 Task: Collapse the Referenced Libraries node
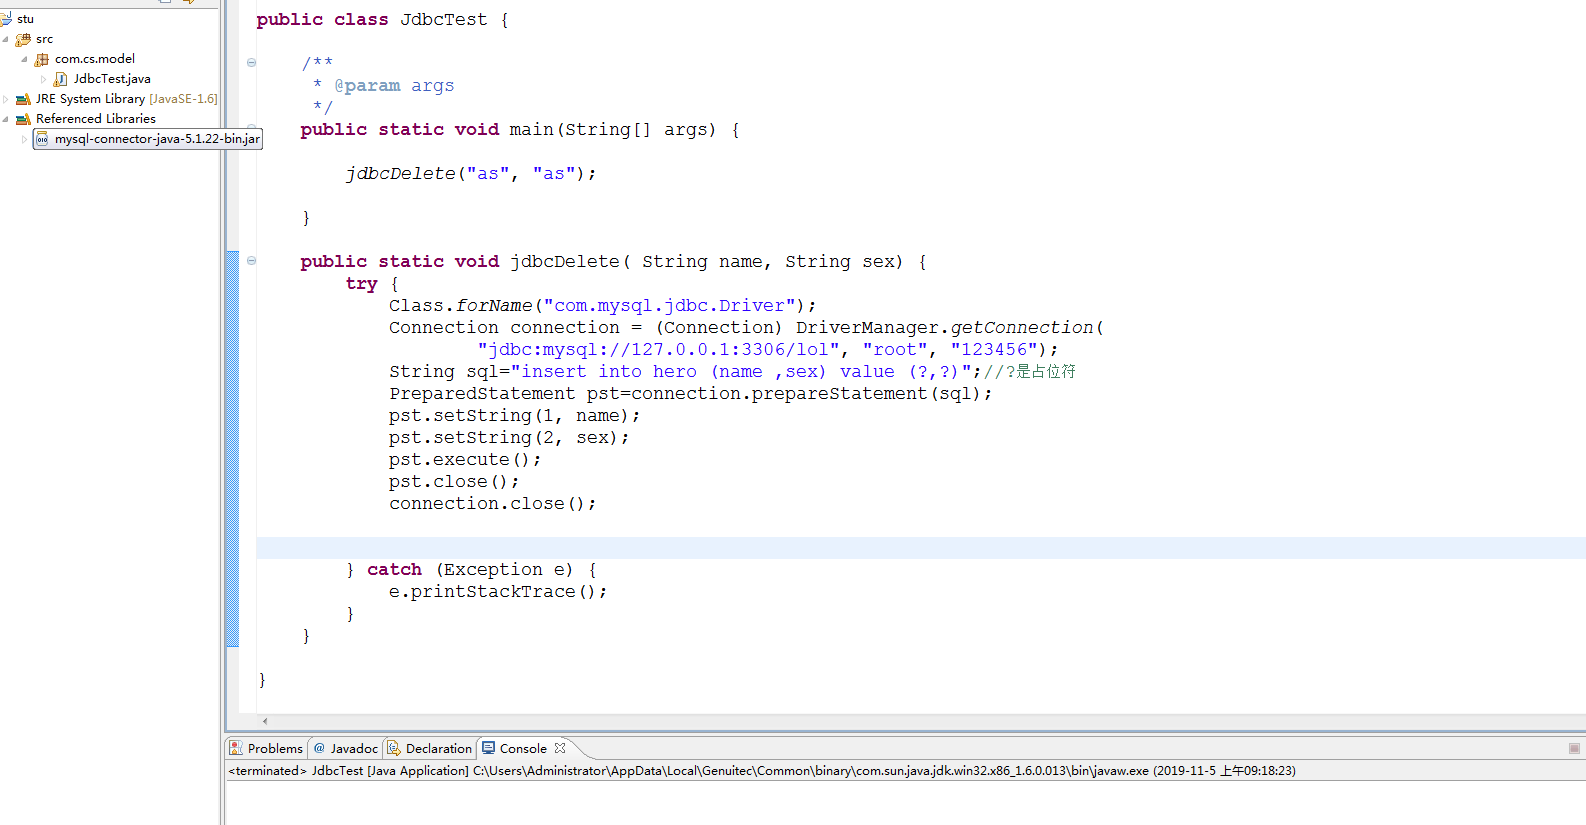click(6, 119)
